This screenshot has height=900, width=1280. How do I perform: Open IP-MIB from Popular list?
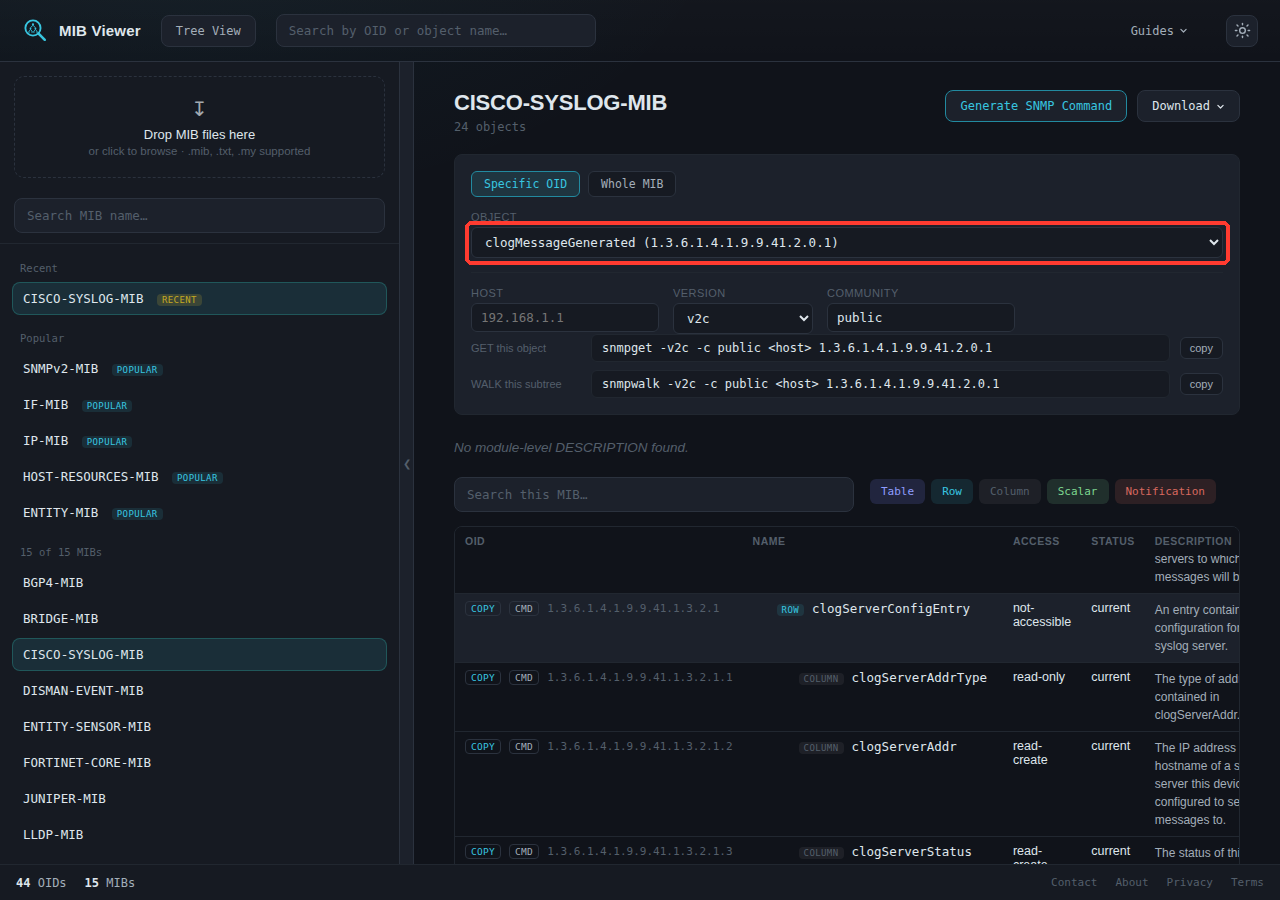pyautogui.click(x=199, y=441)
